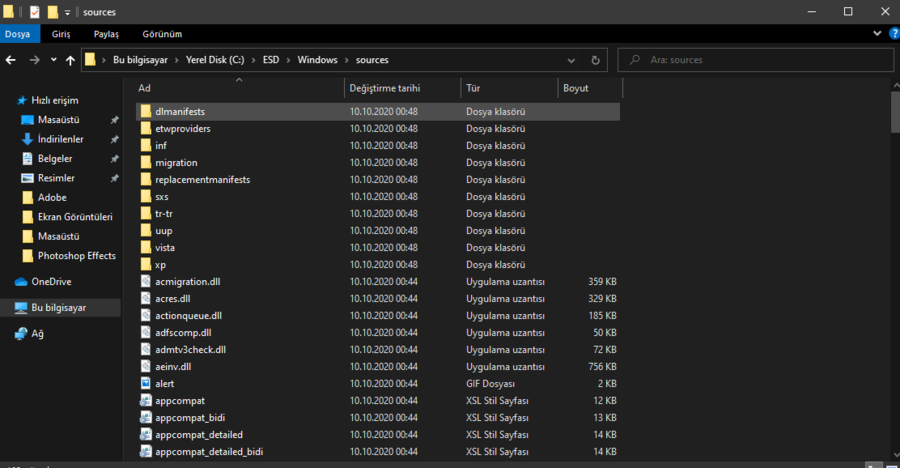Viewport: 900px width, 468px height.
Task: Sort by Değiştirme tarihi column
Action: [384, 88]
